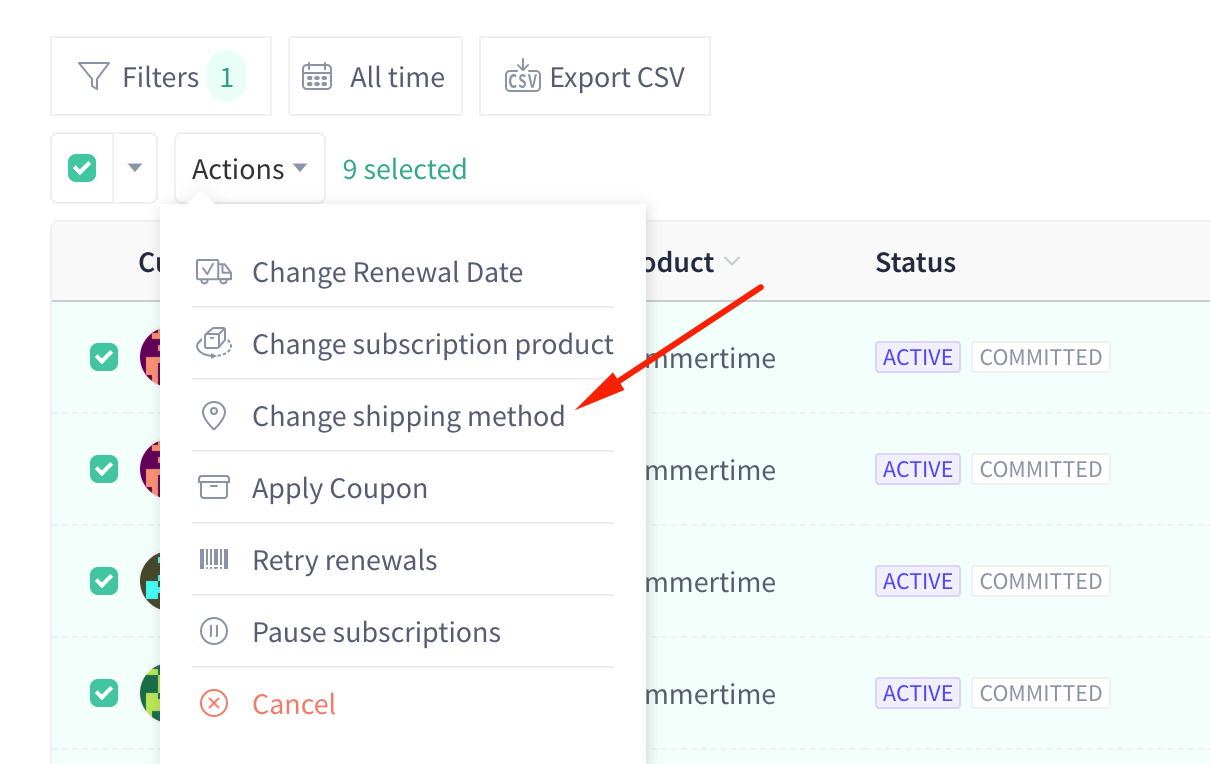Open the arrow dropdown beside select-all checkbox
The height and width of the screenshot is (764, 1210).
point(135,168)
